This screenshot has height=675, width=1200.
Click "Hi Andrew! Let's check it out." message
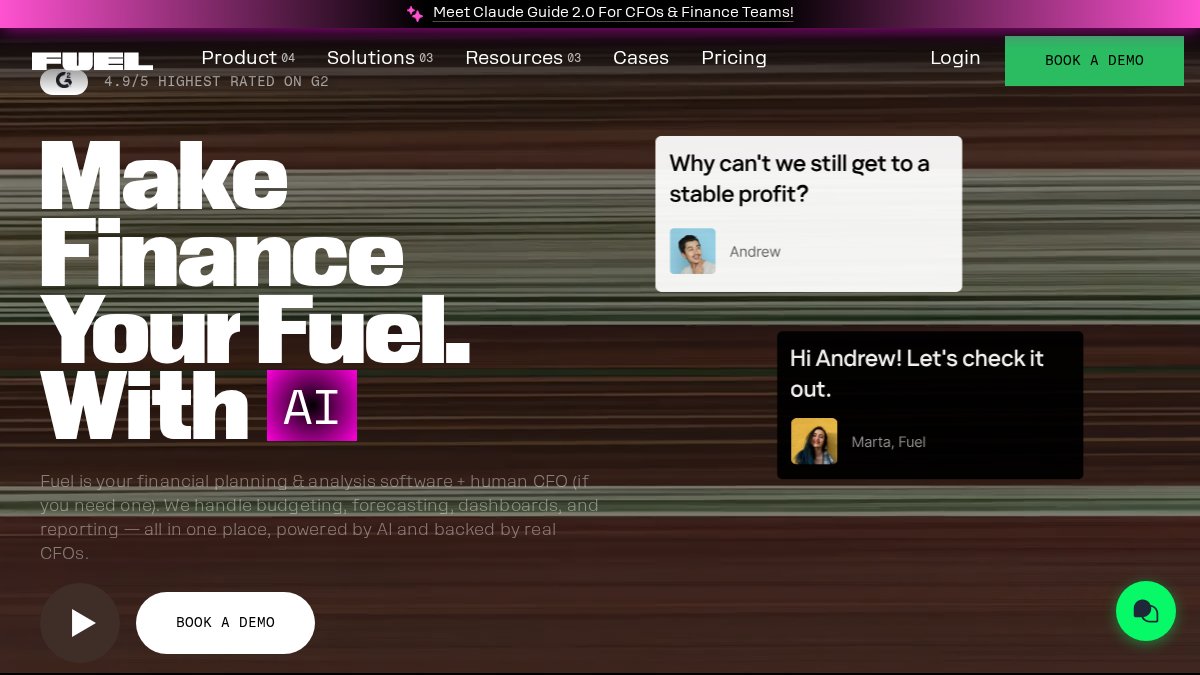click(x=917, y=373)
